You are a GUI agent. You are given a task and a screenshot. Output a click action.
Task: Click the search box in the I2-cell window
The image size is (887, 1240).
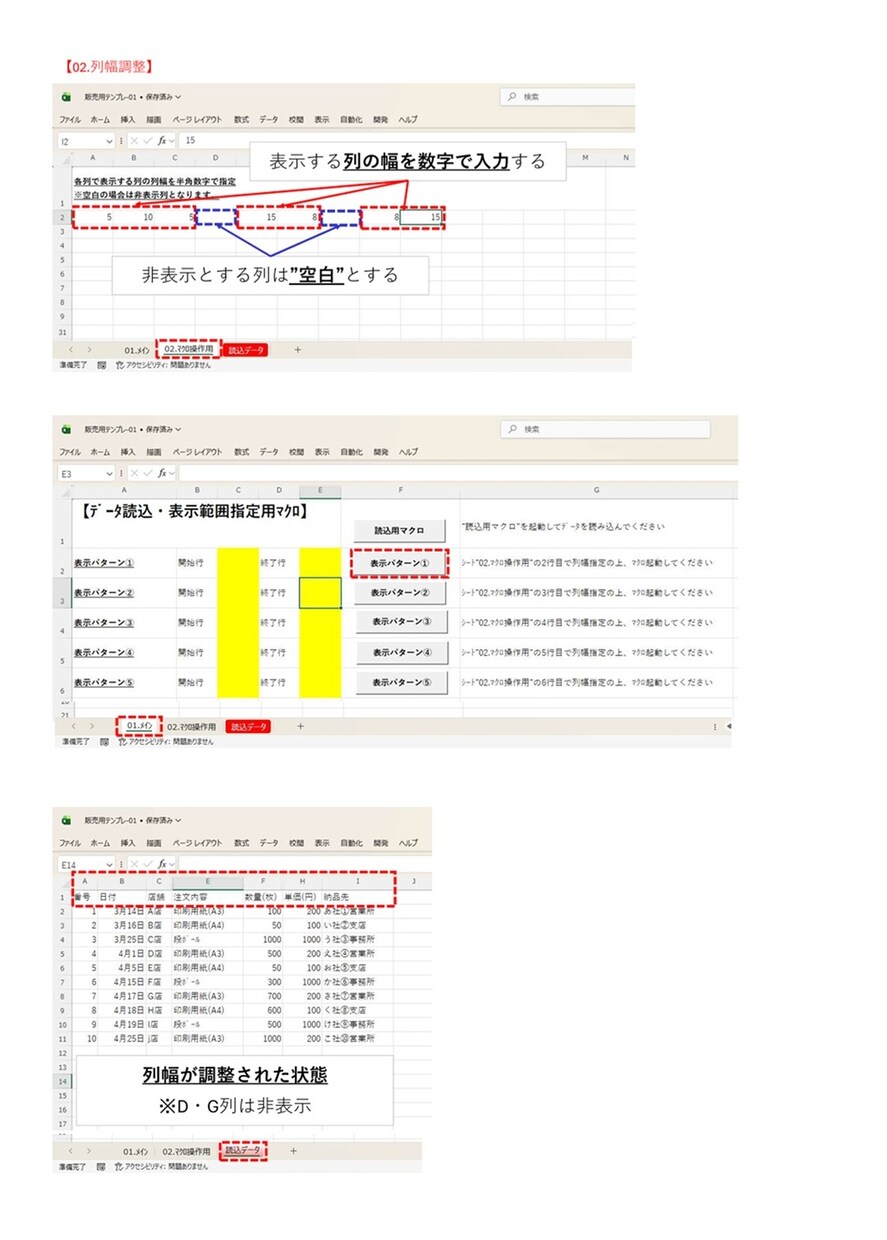point(567,97)
